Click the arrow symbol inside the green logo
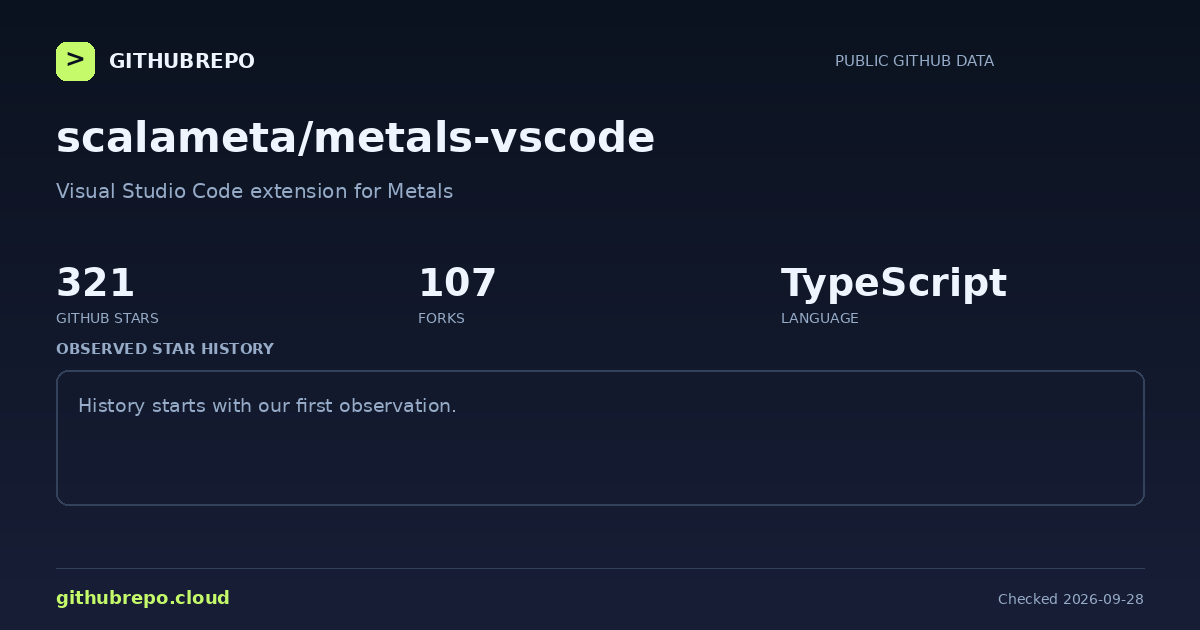1200x630 pixels. click(75, 60)
